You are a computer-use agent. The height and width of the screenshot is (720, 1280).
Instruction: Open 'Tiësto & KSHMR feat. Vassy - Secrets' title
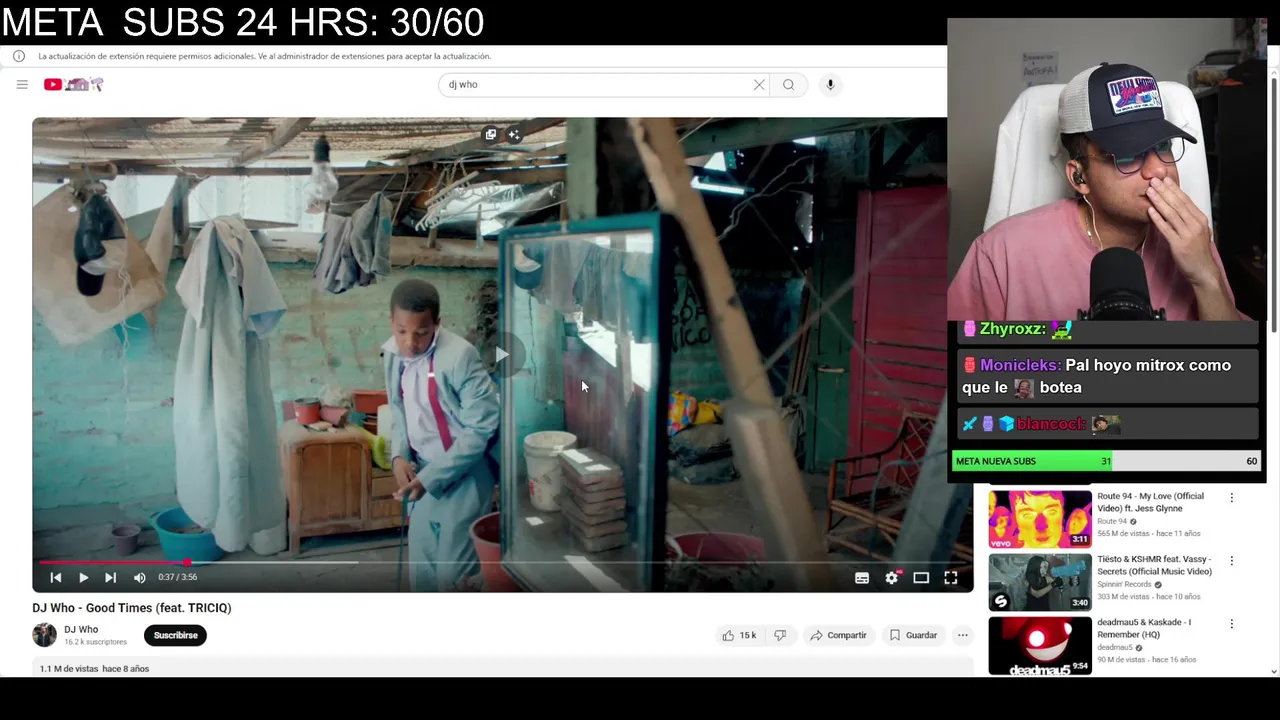pyautogui.click(x=1154, y=565)
